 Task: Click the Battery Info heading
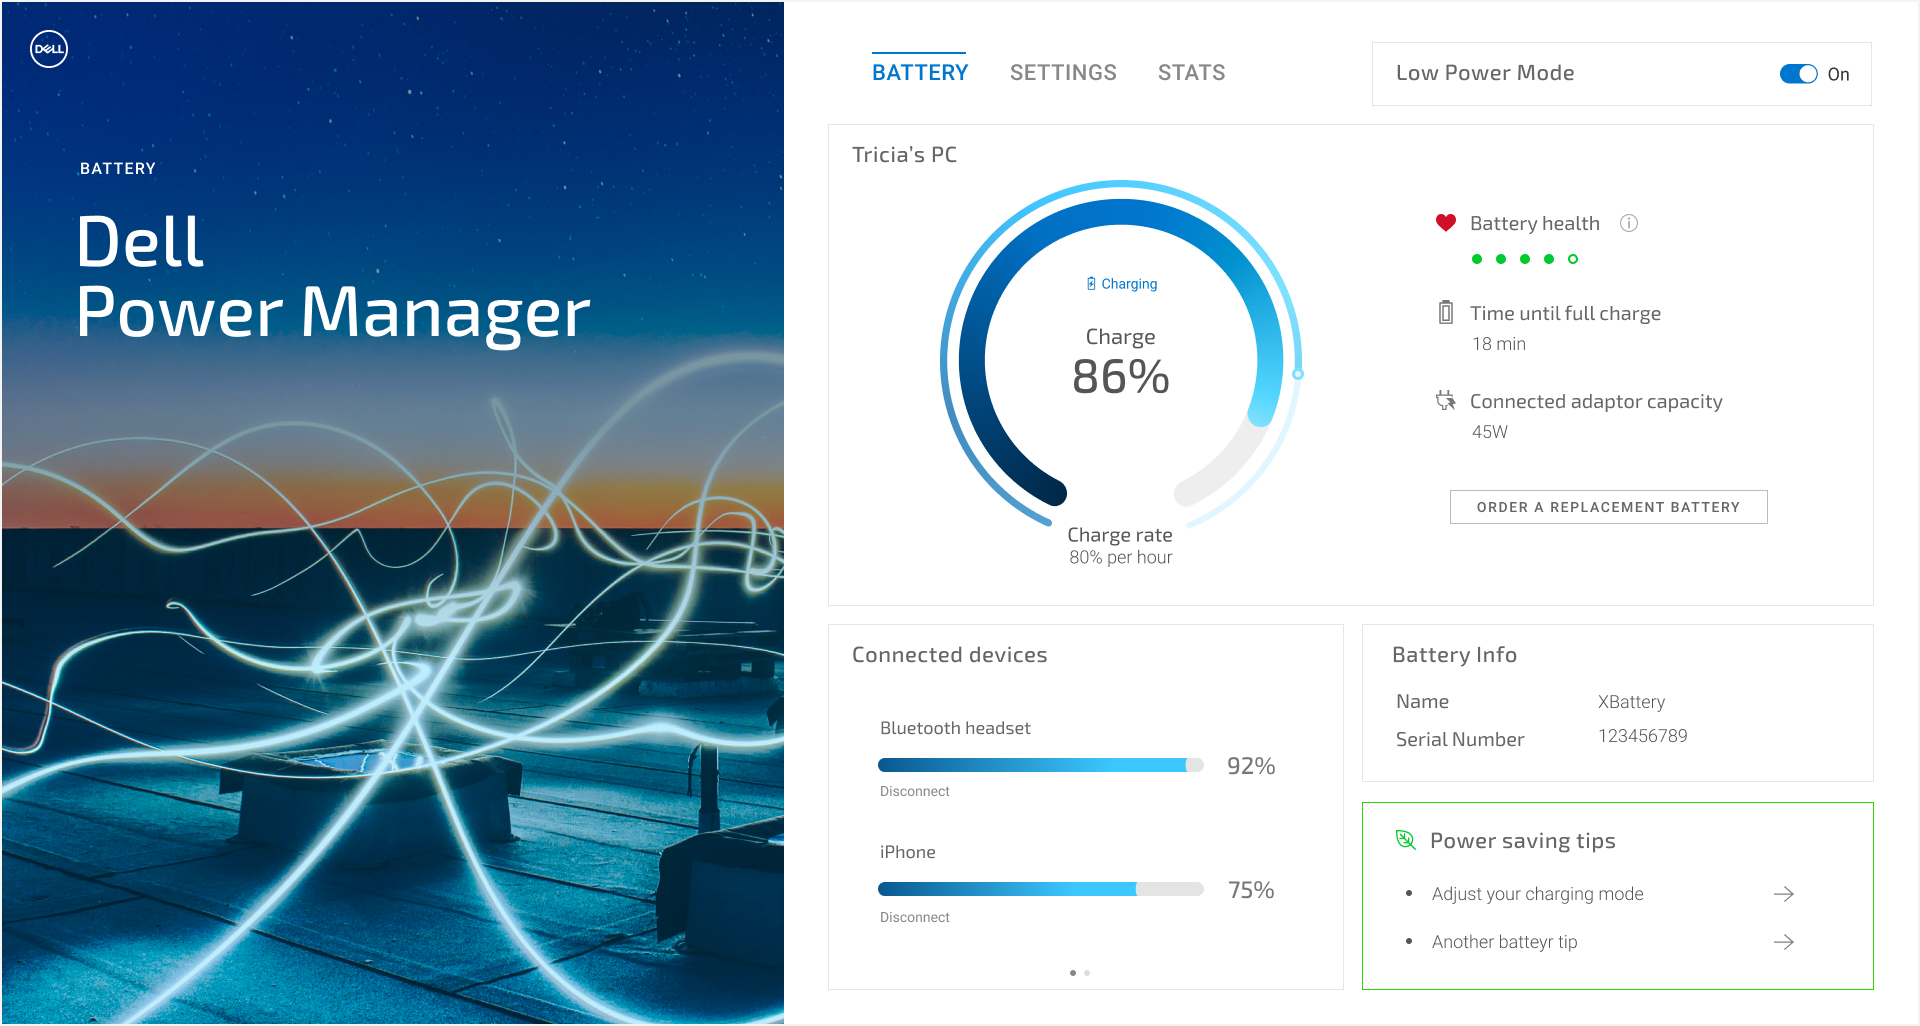[1454, 655]
